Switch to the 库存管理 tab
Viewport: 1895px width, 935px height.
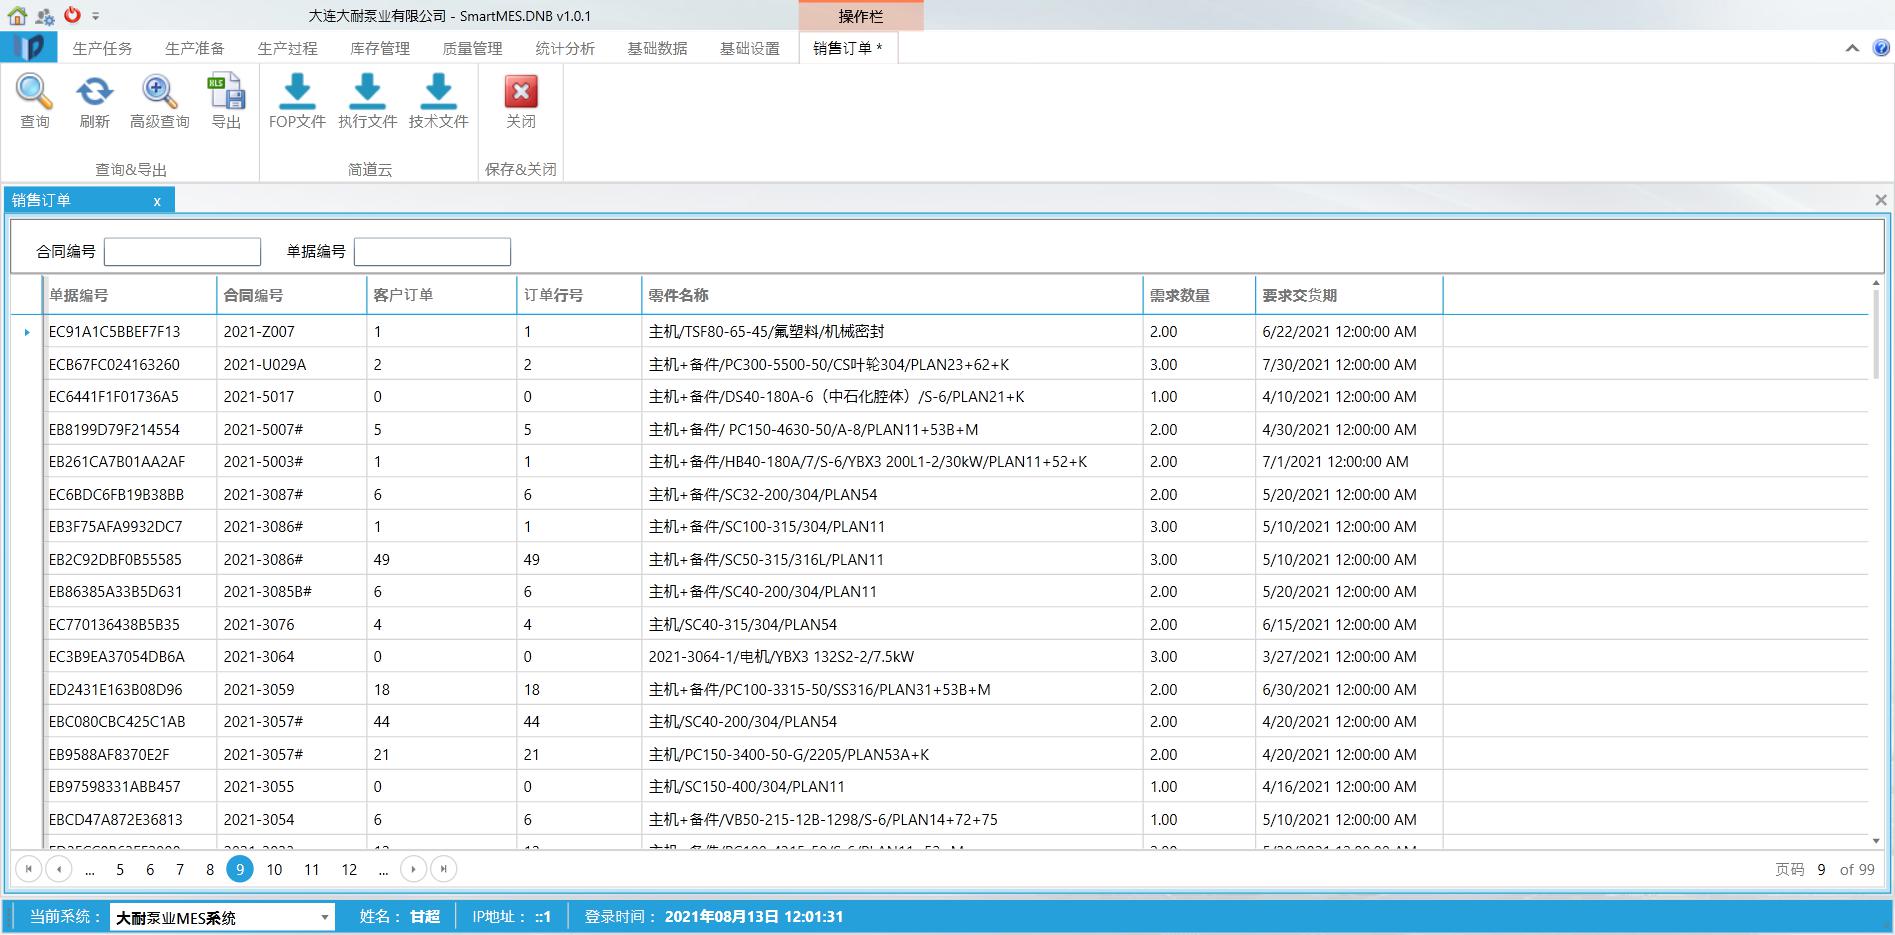pyautogui.click(x=380, y=48)
